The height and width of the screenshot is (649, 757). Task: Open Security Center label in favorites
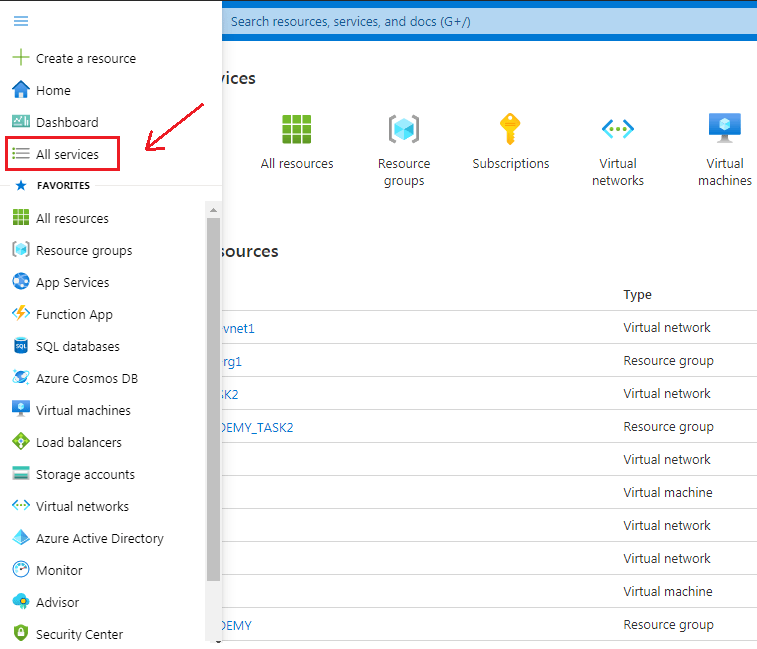[80, 634]
